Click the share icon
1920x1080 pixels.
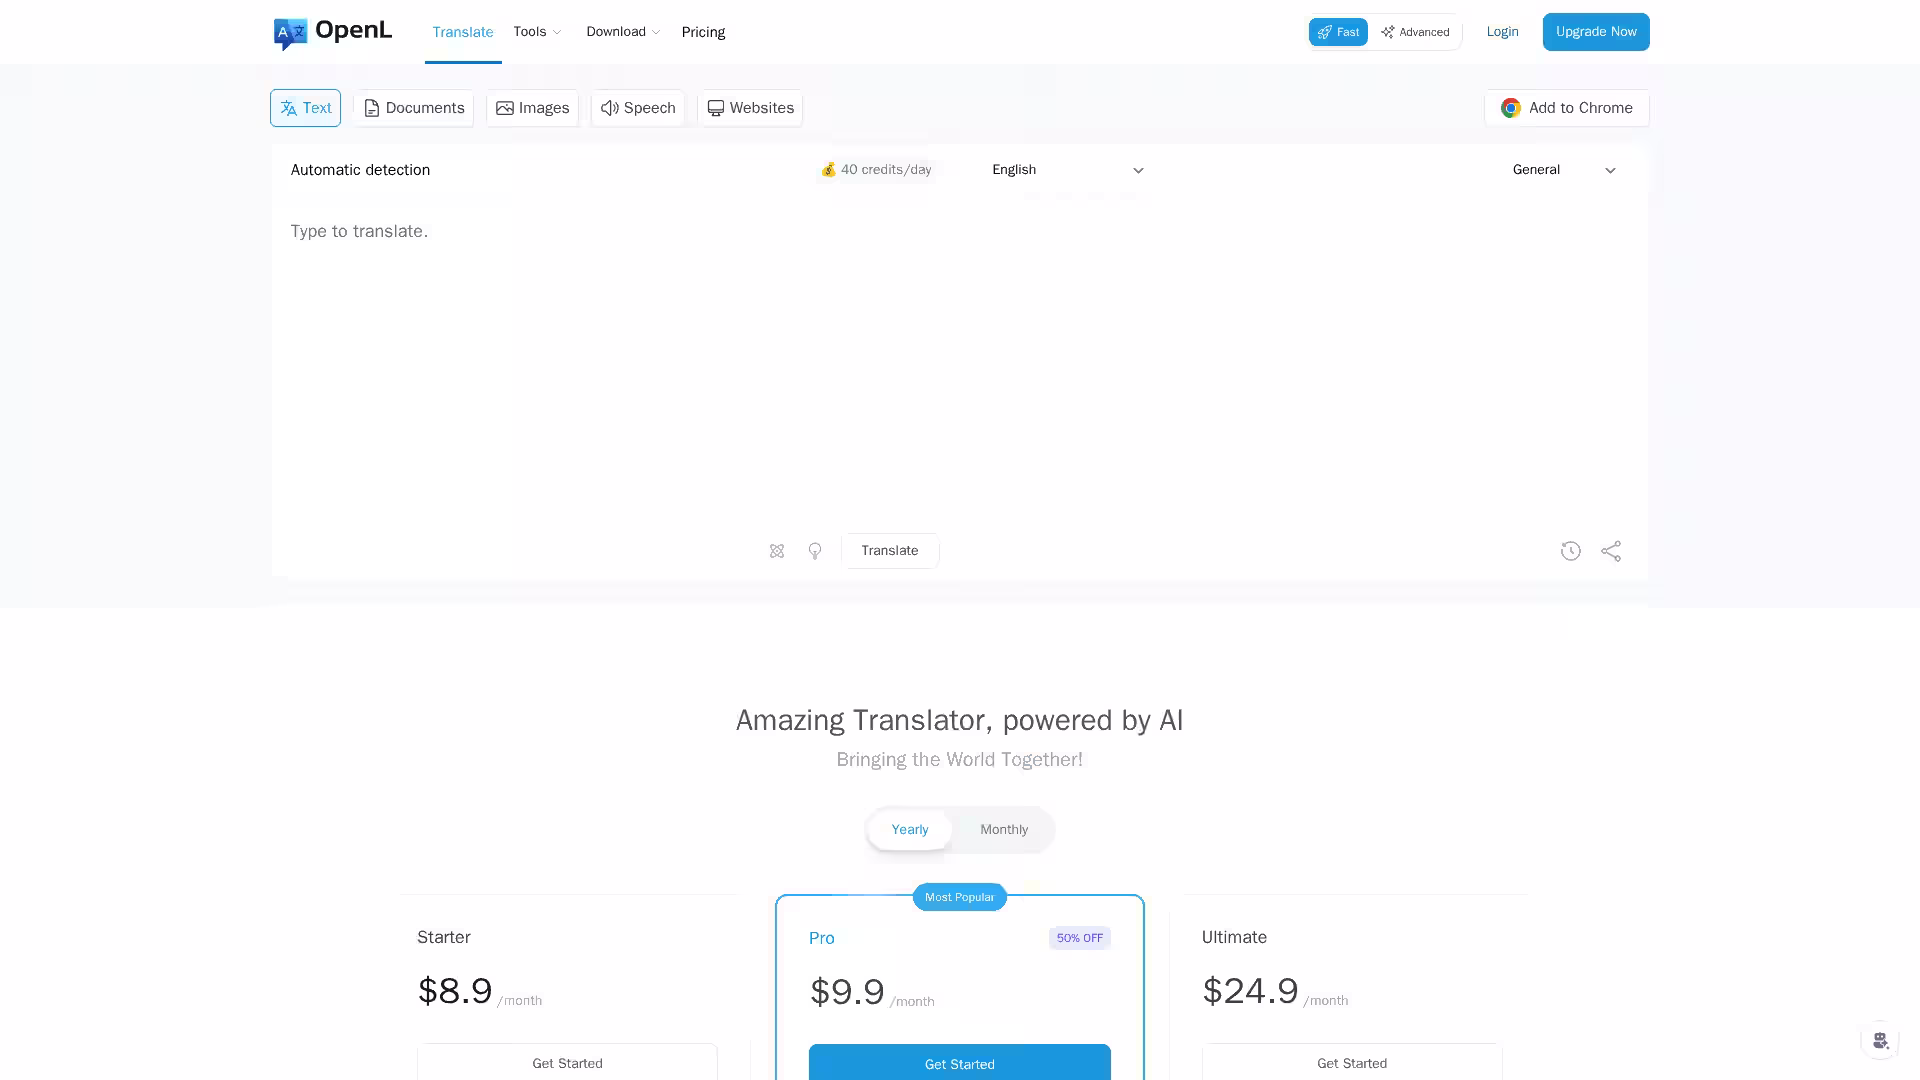pos(1611,551)
